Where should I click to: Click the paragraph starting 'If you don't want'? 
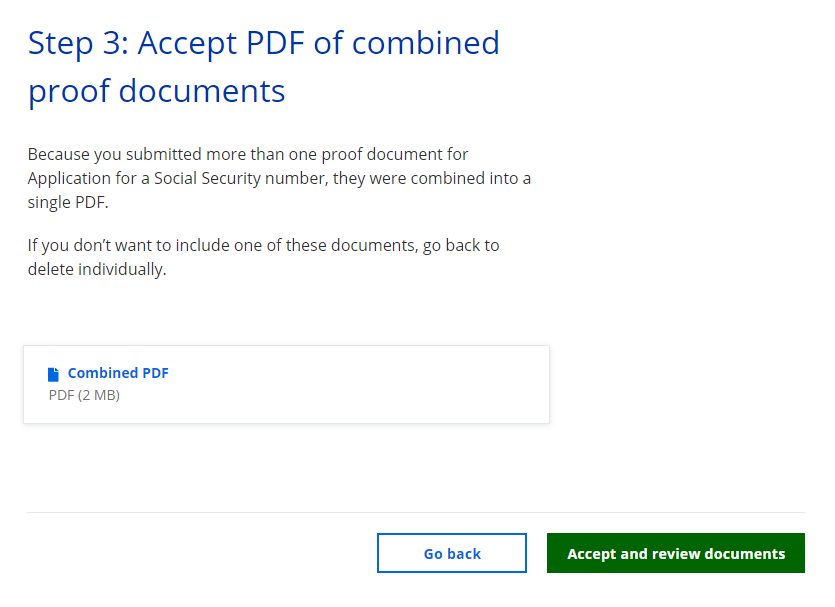point(263,257)
